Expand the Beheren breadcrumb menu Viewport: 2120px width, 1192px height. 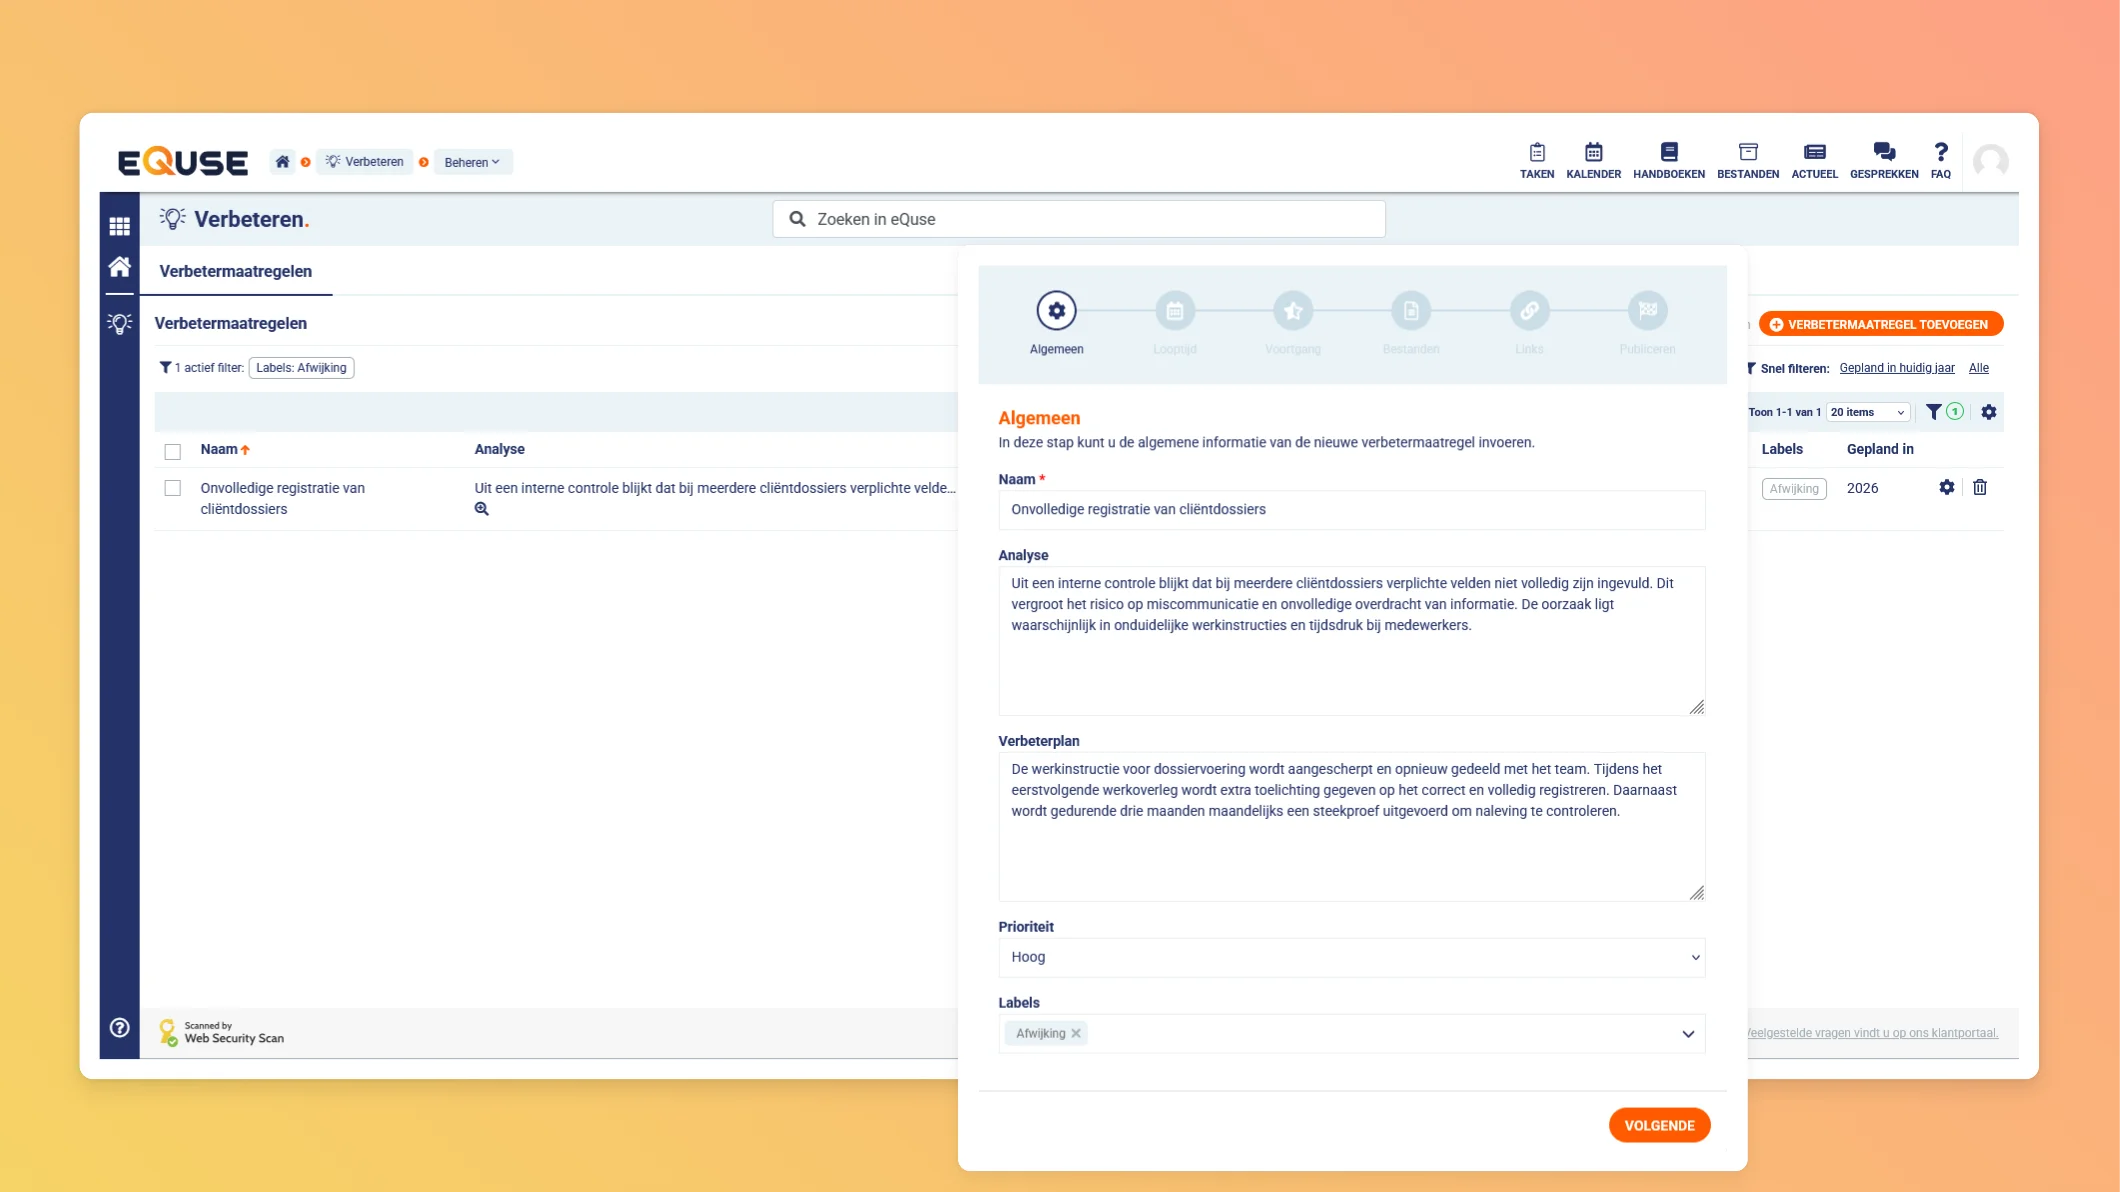(x=472, y=162)
